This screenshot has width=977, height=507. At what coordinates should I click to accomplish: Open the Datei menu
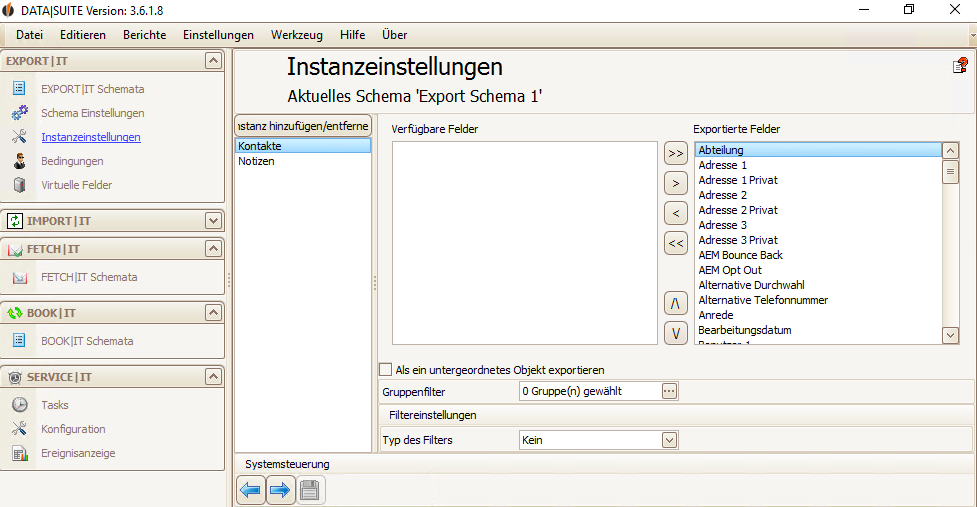coord(29,35)
